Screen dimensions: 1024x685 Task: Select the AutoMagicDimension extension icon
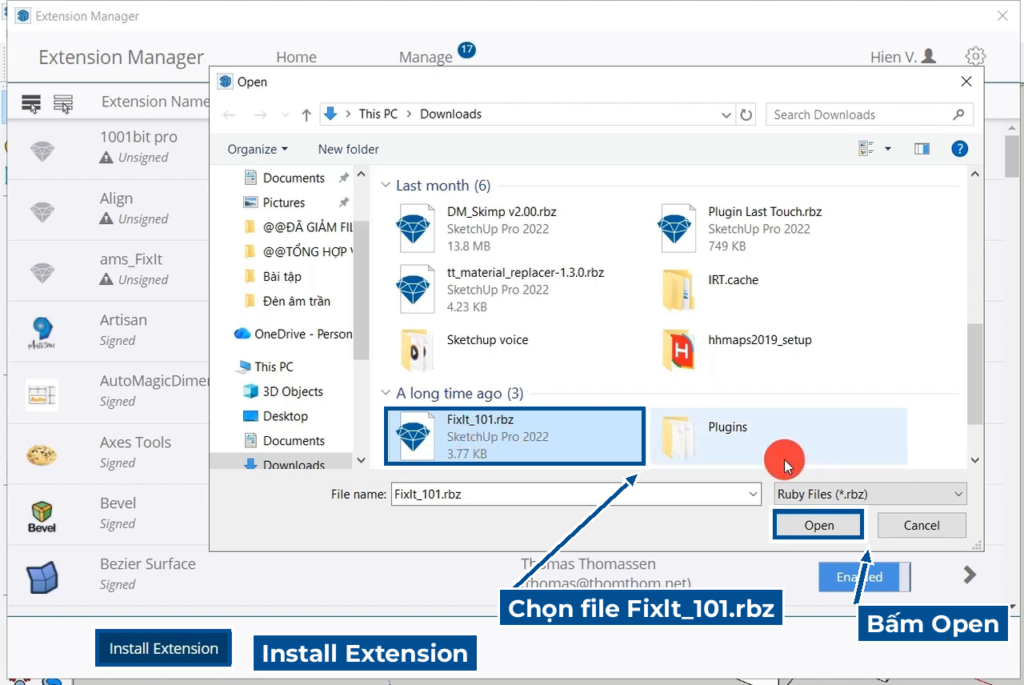(42, 394)
